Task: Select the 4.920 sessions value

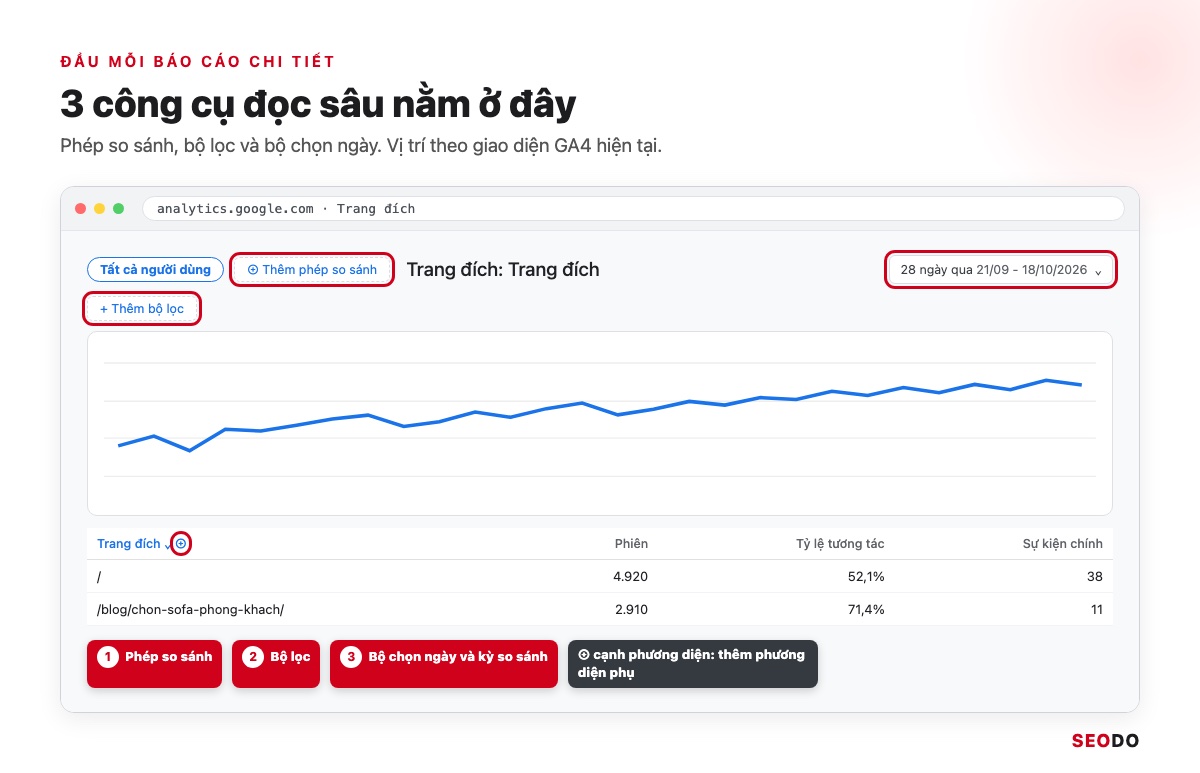Action: click(630, 576)
